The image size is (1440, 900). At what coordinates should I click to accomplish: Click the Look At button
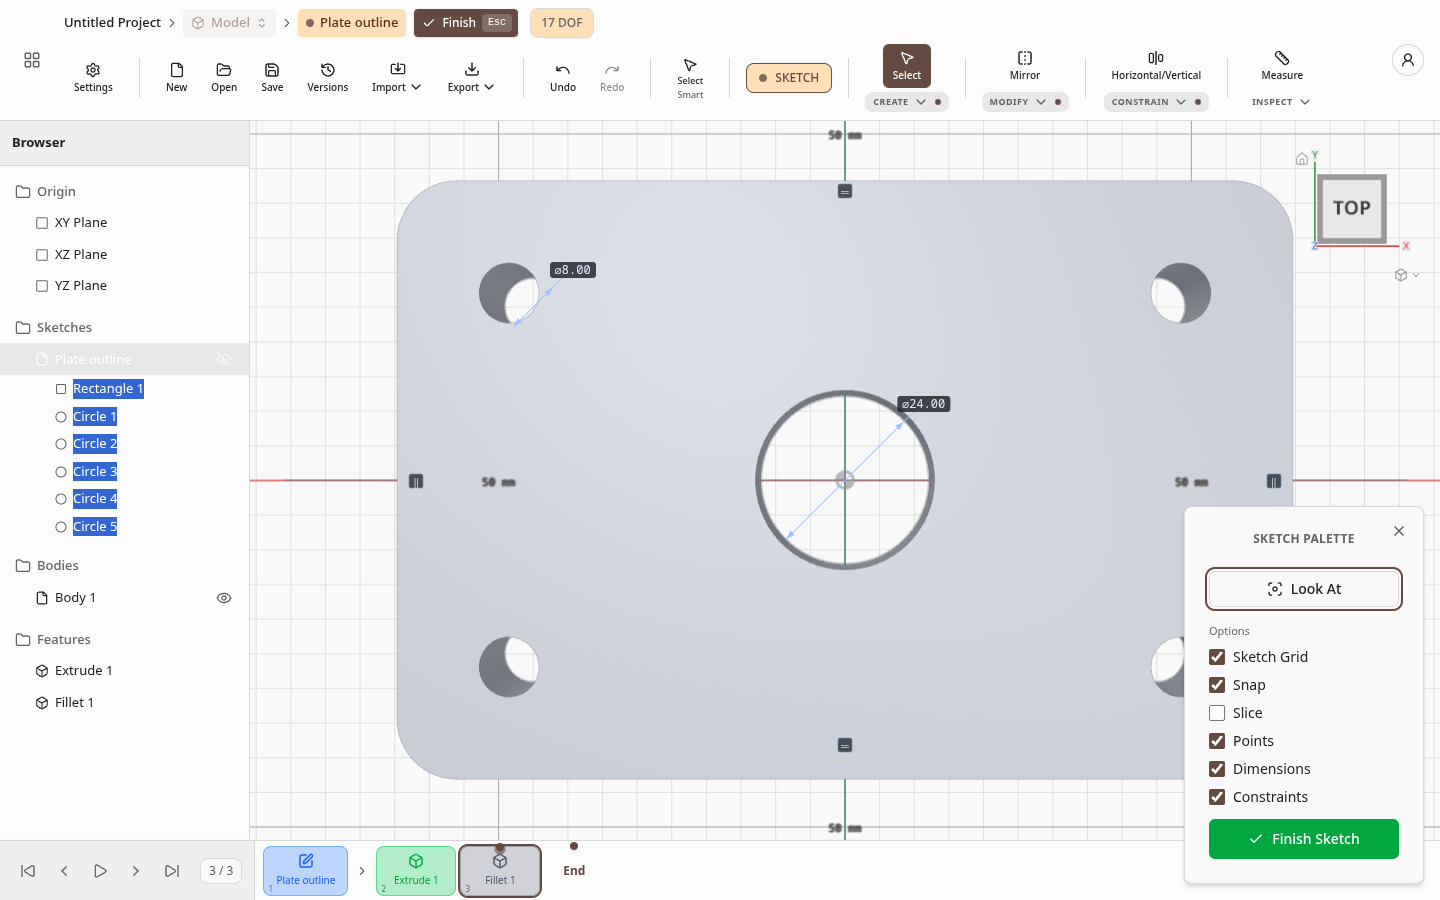(1304, 589)
